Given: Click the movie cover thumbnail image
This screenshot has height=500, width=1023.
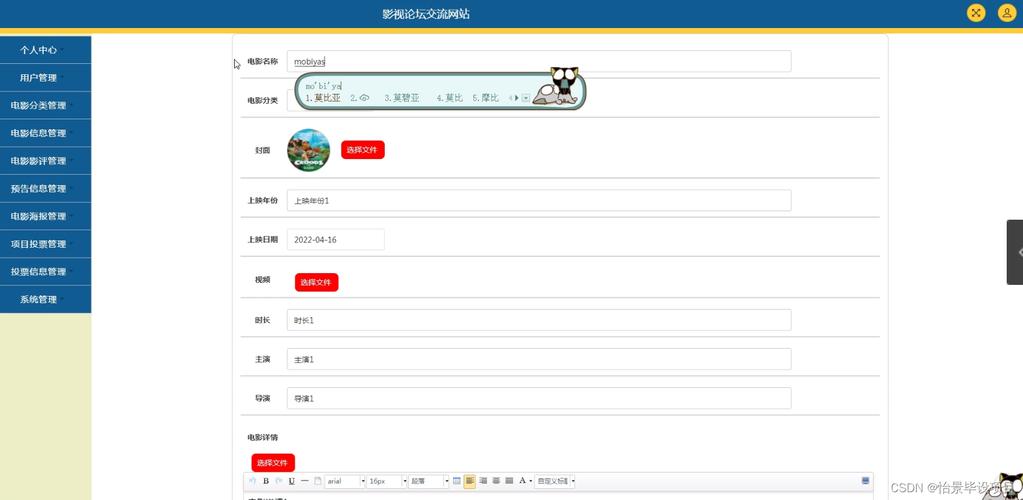Looking at the screenshot, I should pyautogui.click(x=308, y=150).
